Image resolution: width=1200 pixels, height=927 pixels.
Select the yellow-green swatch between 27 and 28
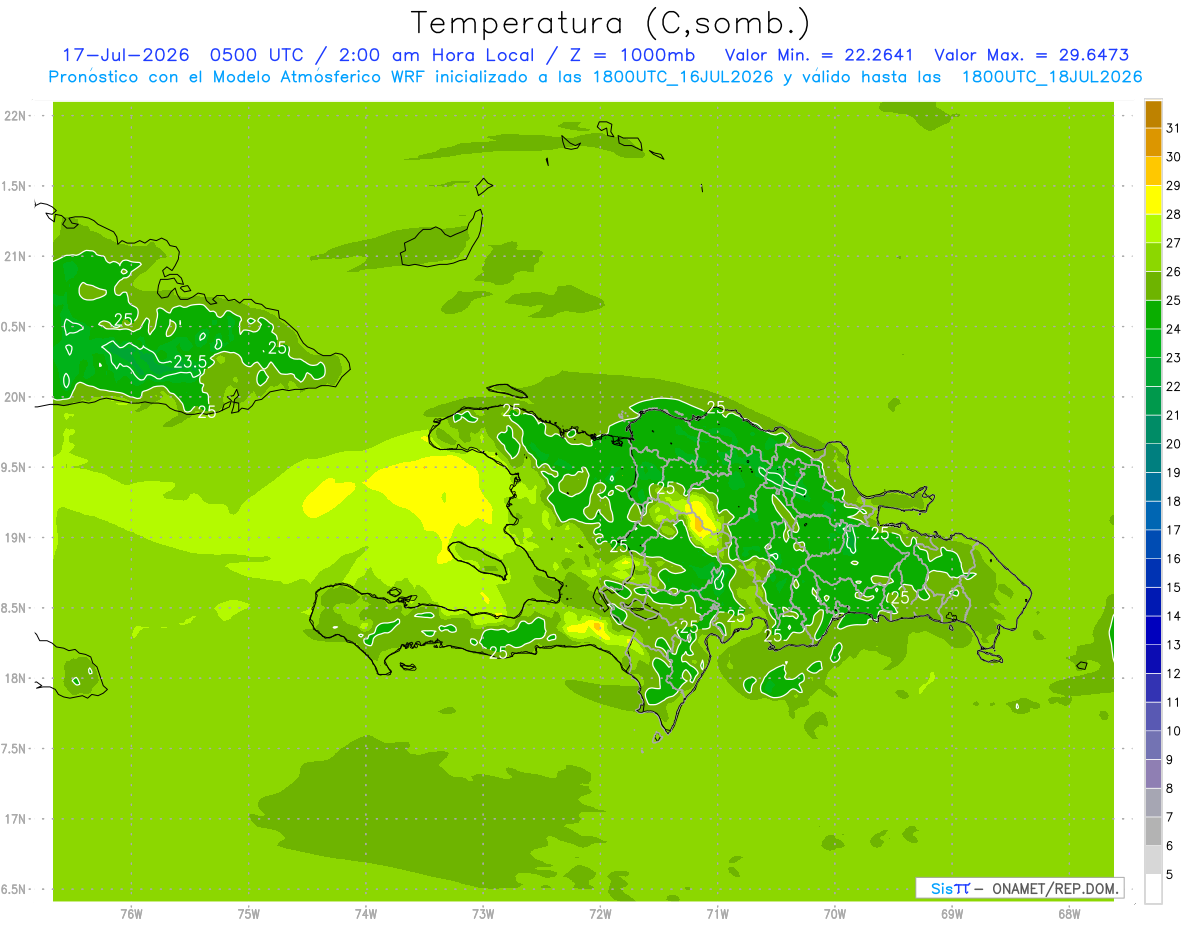point(1153,228)
